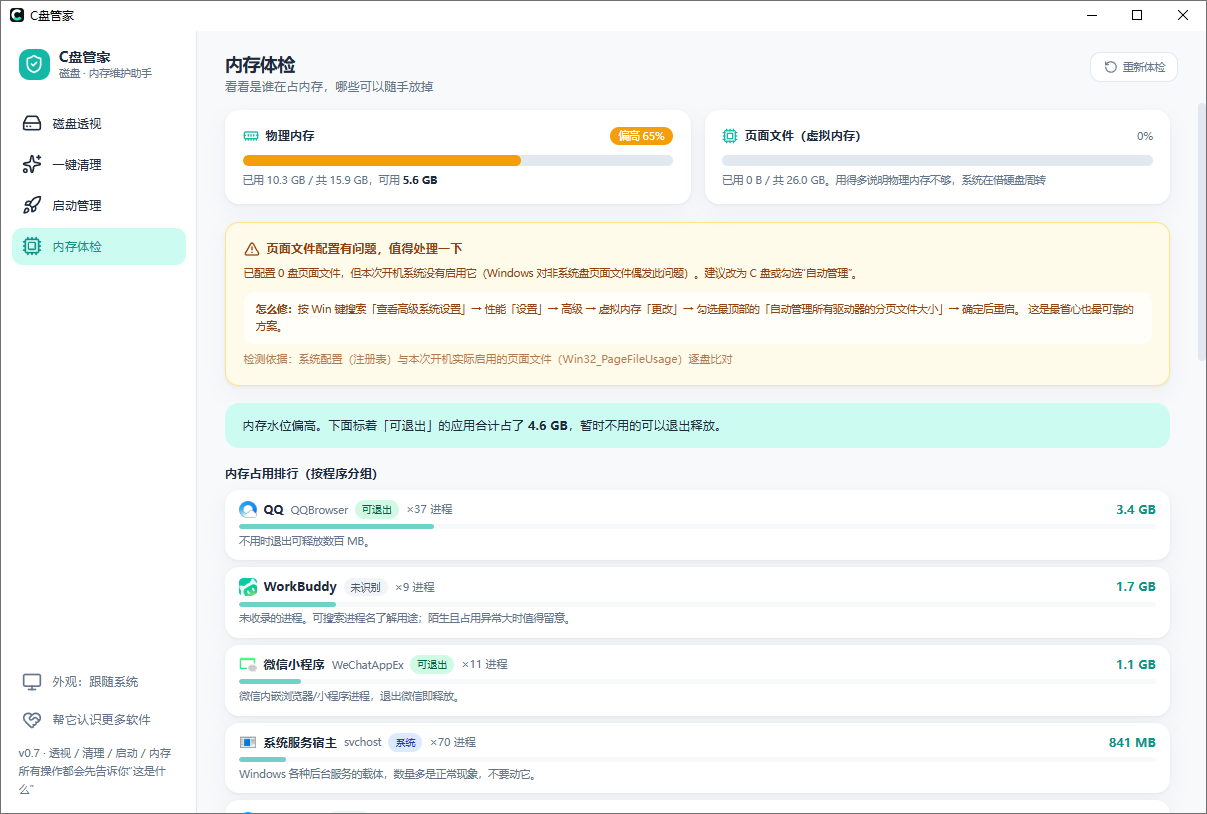Click the QQ browser app icon
The width and height of the screenshot is (1207, 814).
248,509
